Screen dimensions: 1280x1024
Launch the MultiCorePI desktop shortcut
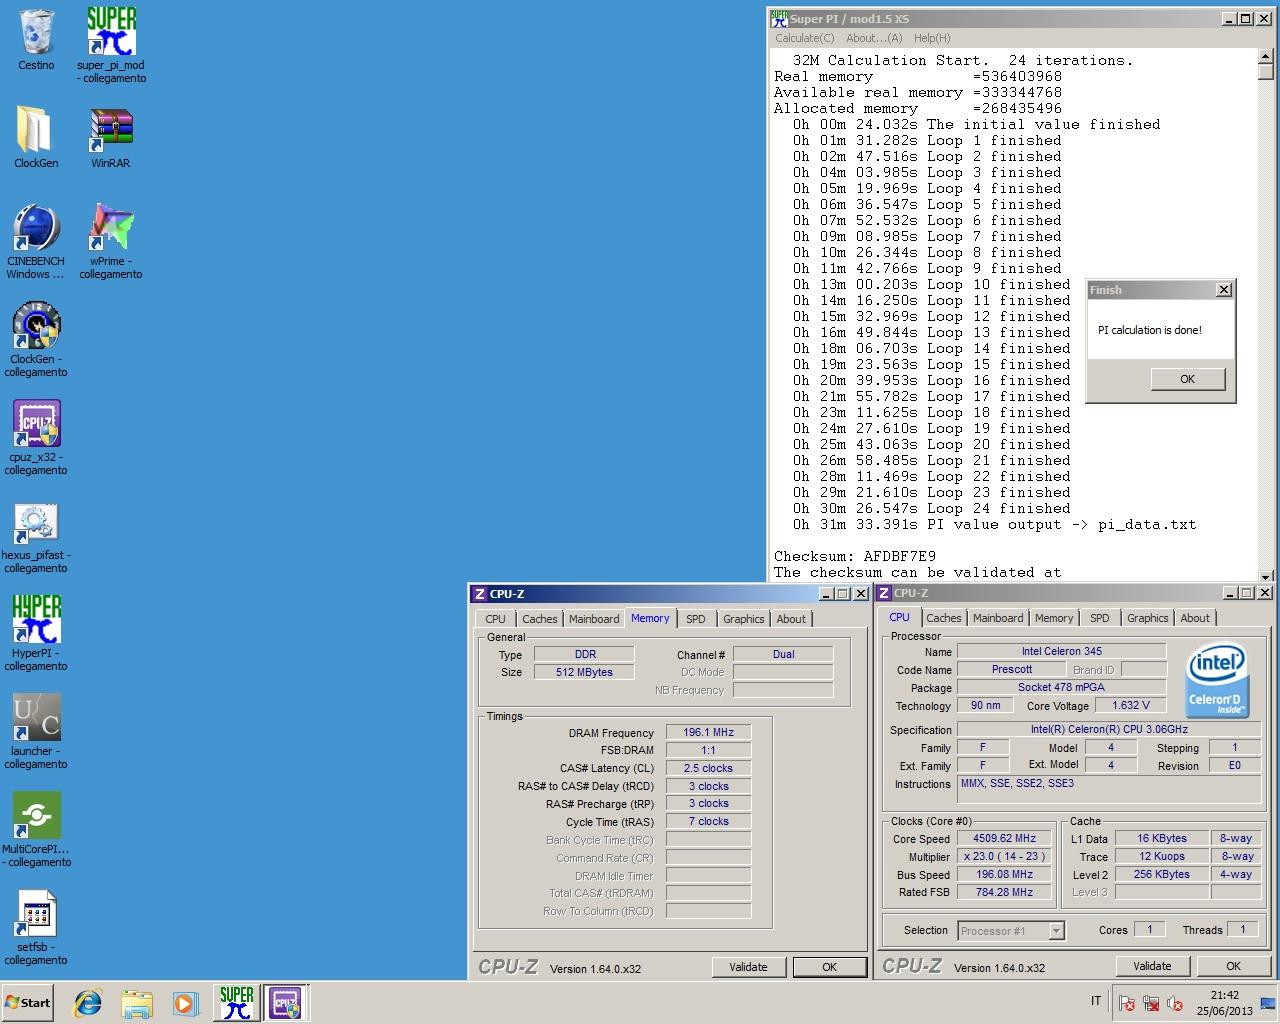point(36,829)
